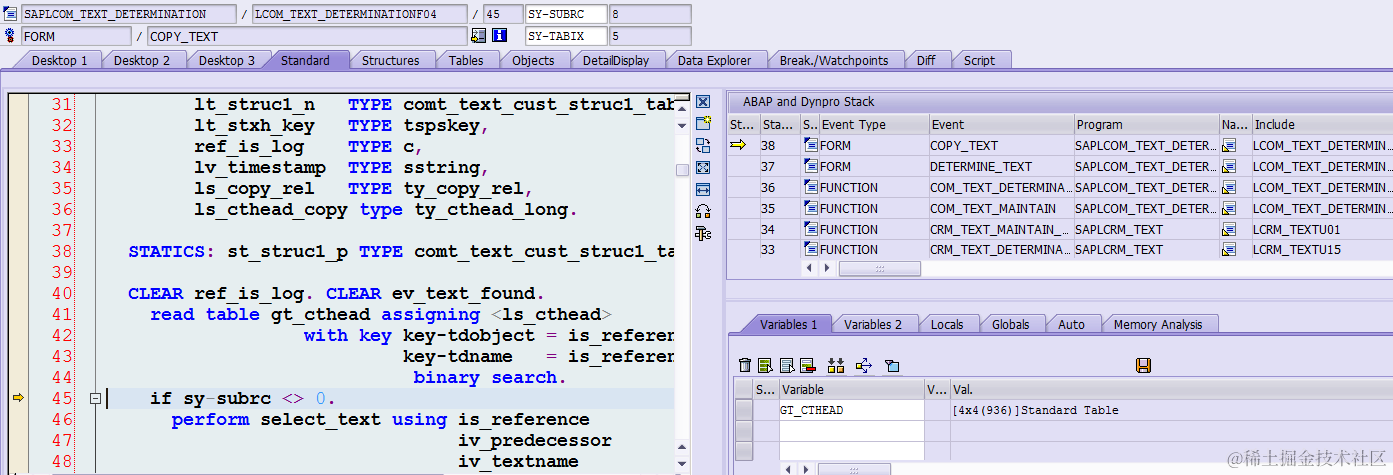Open the Script tab
The width and height of the screenshot is (1393, 475).
[x=979, y=60]
